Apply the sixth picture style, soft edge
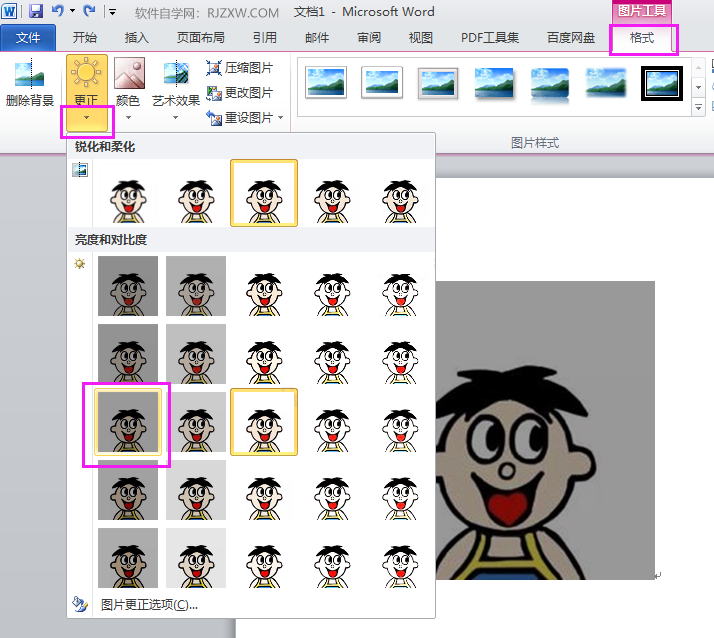The width and height of the screenshot is (714, 638). pyautogui.click(x=606, y=82)
